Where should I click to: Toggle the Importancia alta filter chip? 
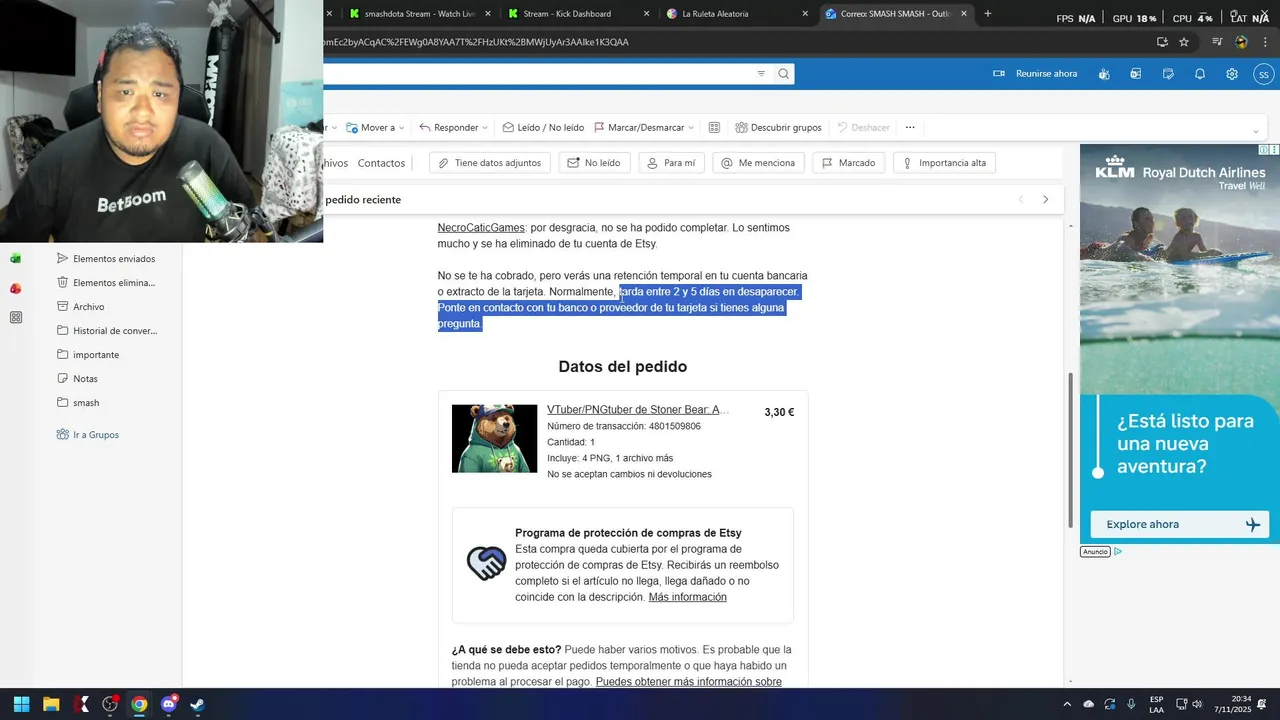(944, 163)
